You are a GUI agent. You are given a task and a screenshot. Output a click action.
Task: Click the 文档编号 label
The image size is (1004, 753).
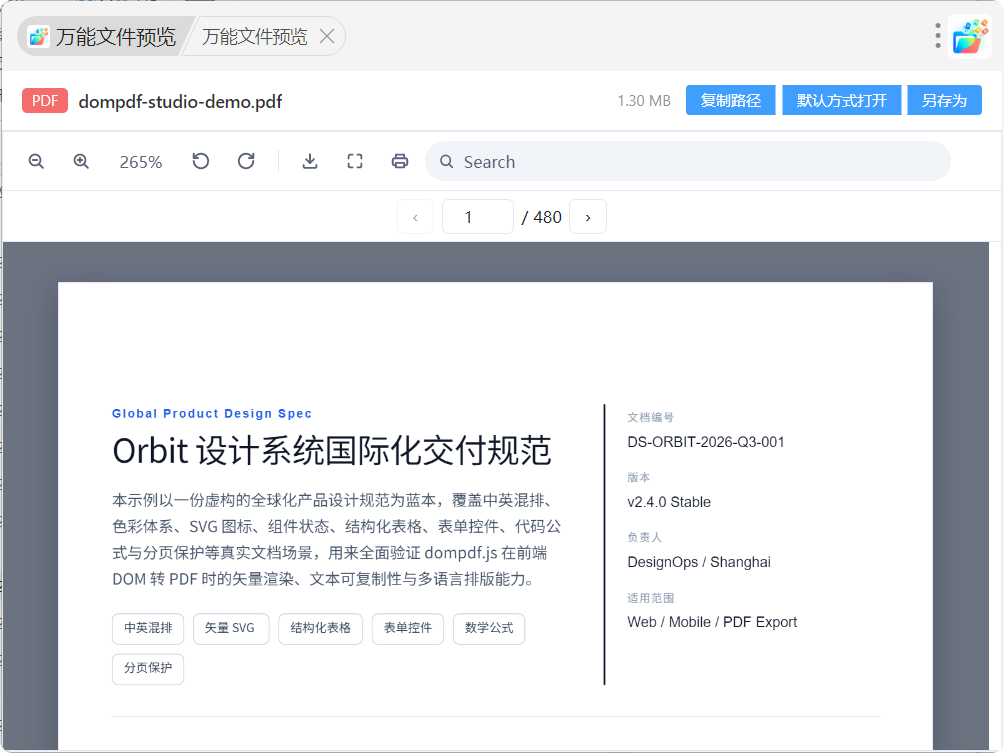click(x=651, y=417)
